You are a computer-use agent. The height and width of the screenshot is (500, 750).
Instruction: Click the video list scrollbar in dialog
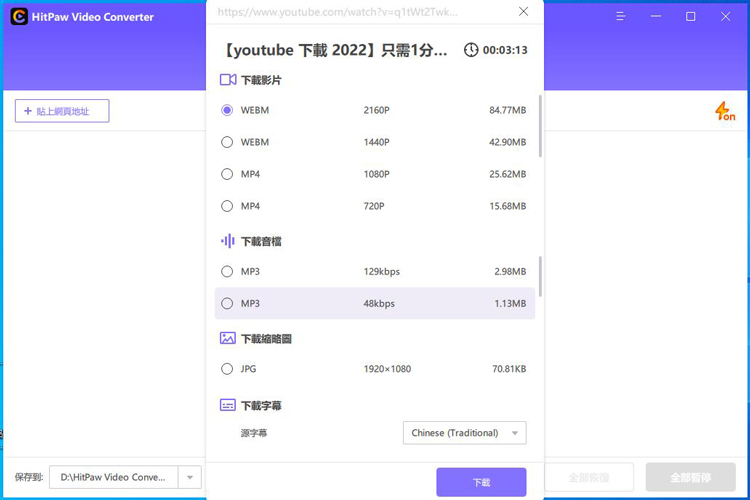coord(540,126)
